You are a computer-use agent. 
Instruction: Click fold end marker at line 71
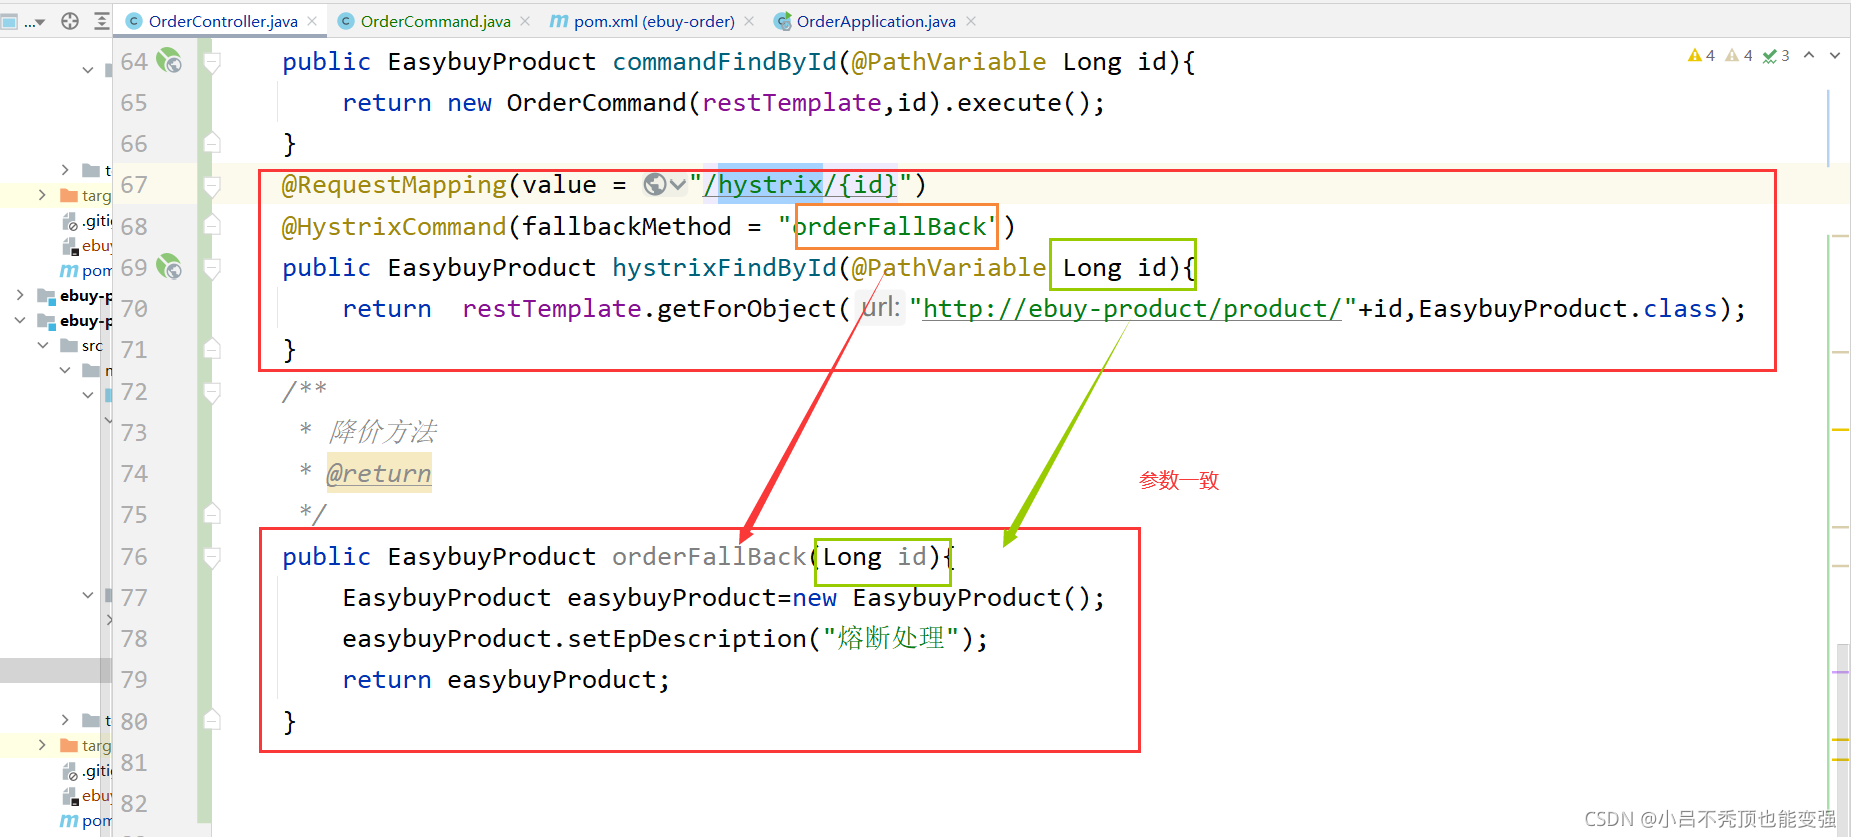(212, 349)
